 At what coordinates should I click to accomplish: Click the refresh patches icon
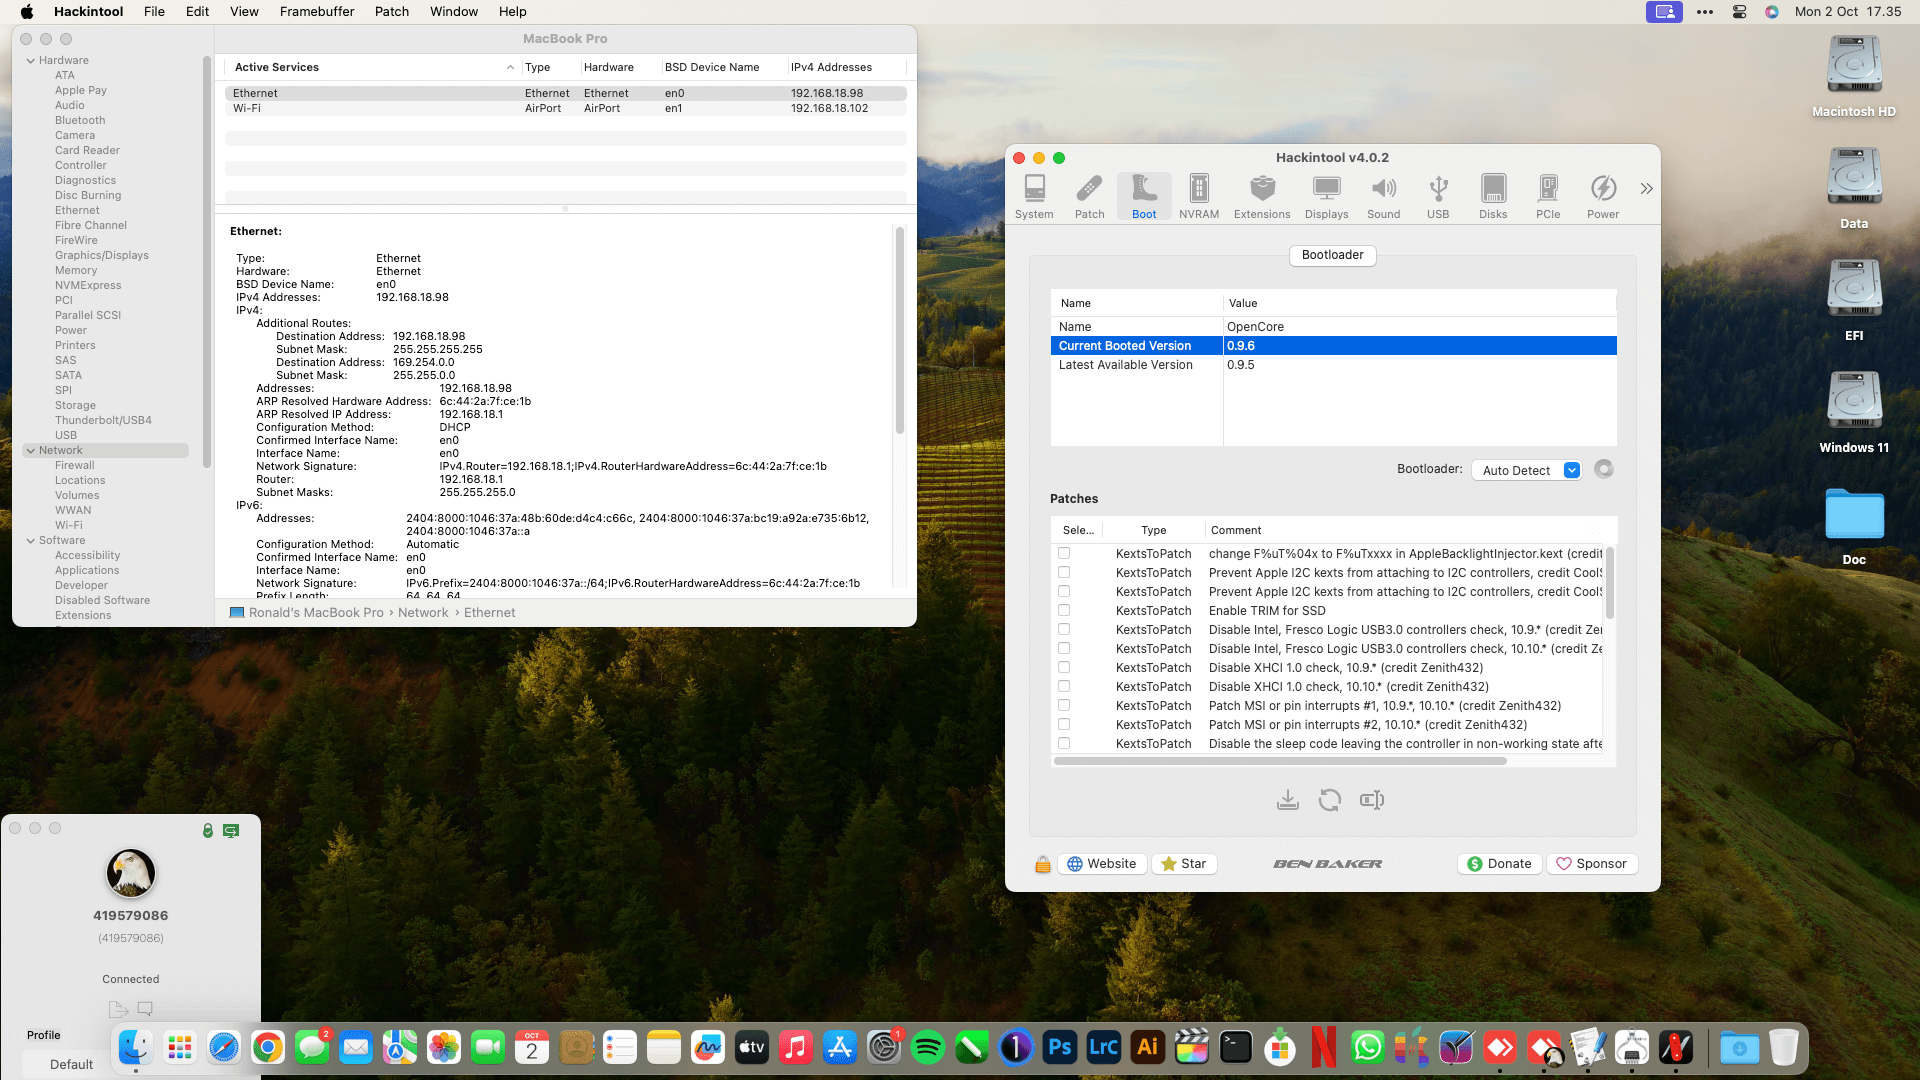point(1329,800)
